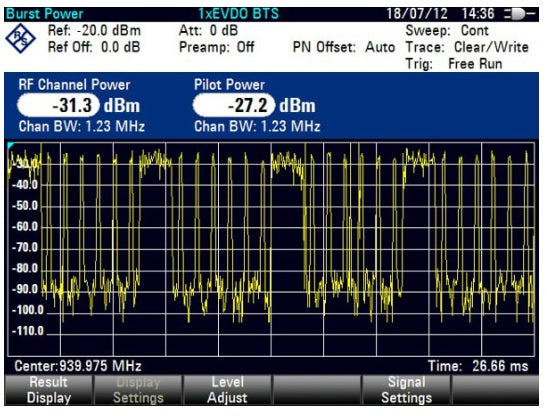Click the PN Offset: Auto setting
Image resolution: width=547 pixels, height=416 pixels.
coord(344,47)
